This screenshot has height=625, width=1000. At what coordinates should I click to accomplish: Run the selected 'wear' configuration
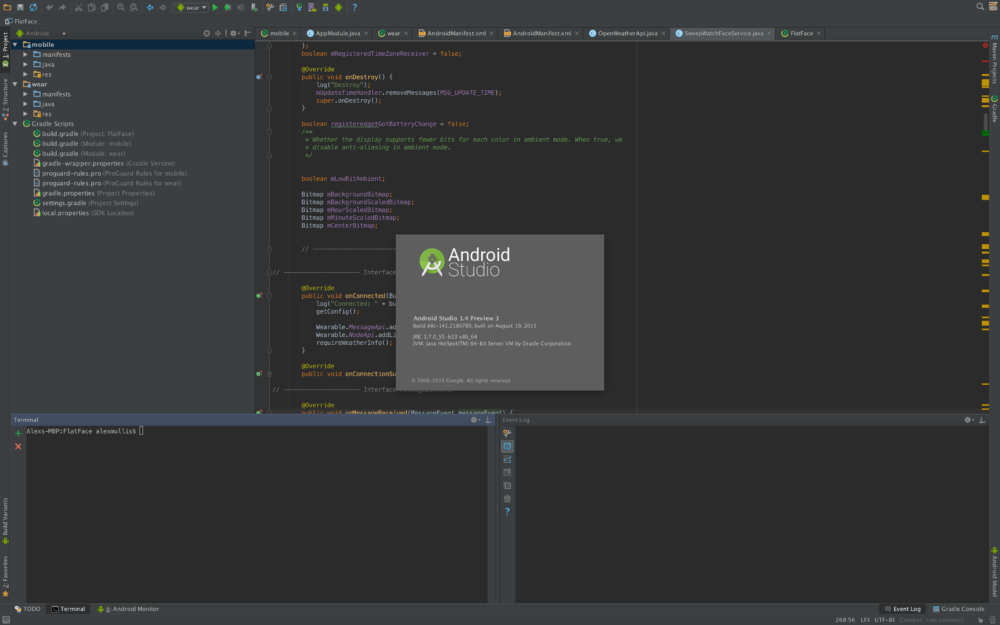(x=216, y=7)
